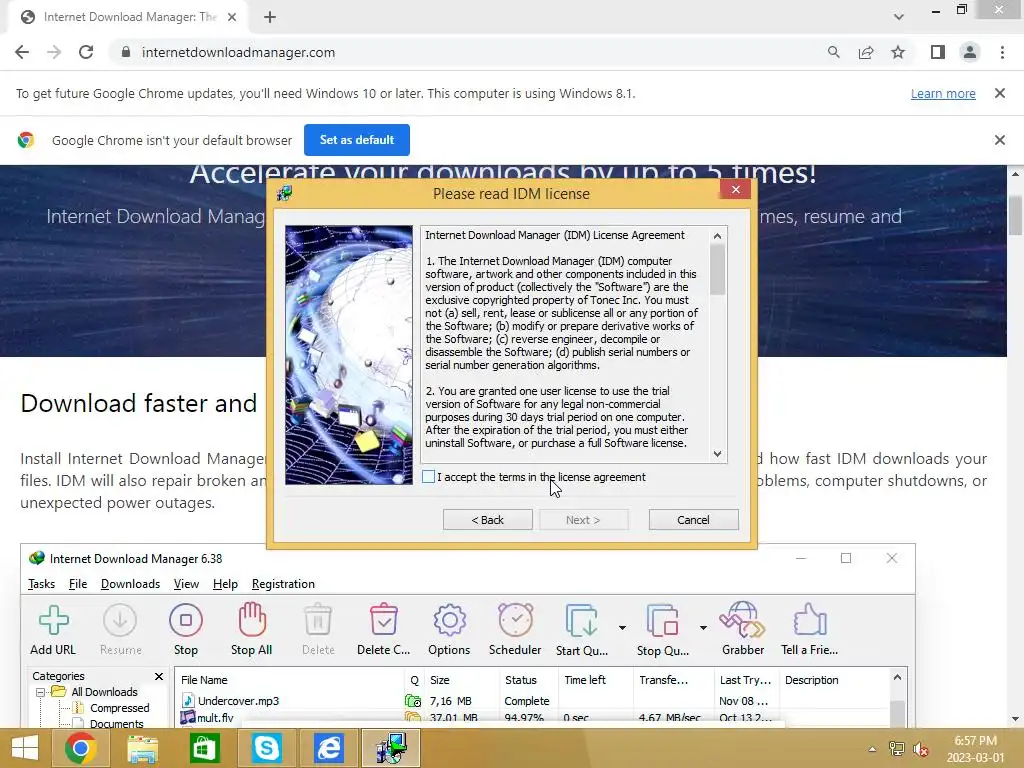Click the Learn more link

click(943, 93)
